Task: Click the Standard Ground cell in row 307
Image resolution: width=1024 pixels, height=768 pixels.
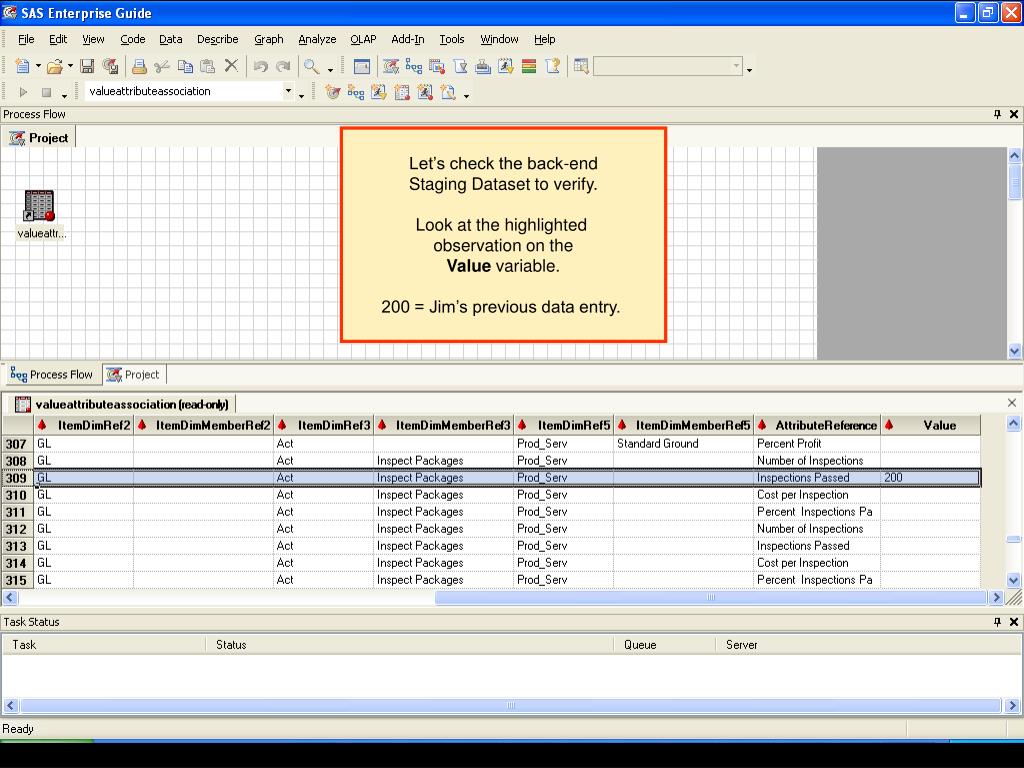Action: point(683,444)
